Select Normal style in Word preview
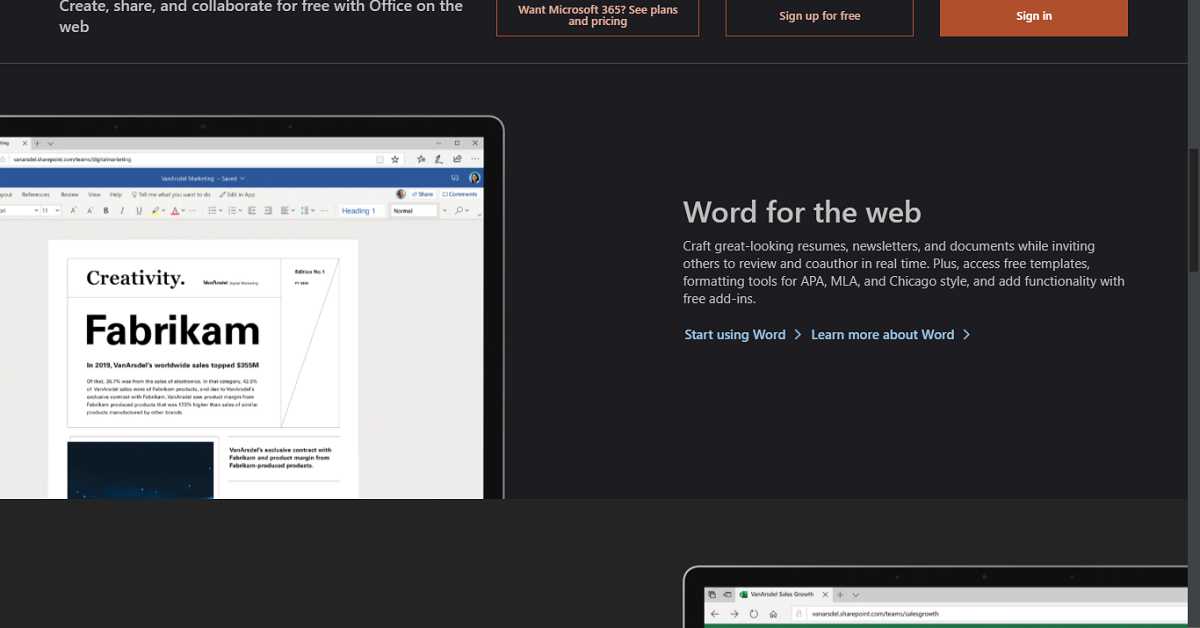Screen dimensions: 1200x628 tap(414, 211)
